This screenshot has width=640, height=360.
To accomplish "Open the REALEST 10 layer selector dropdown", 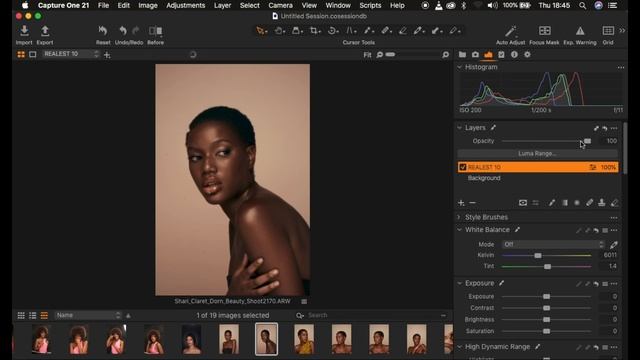I will [x=71, y=54].
